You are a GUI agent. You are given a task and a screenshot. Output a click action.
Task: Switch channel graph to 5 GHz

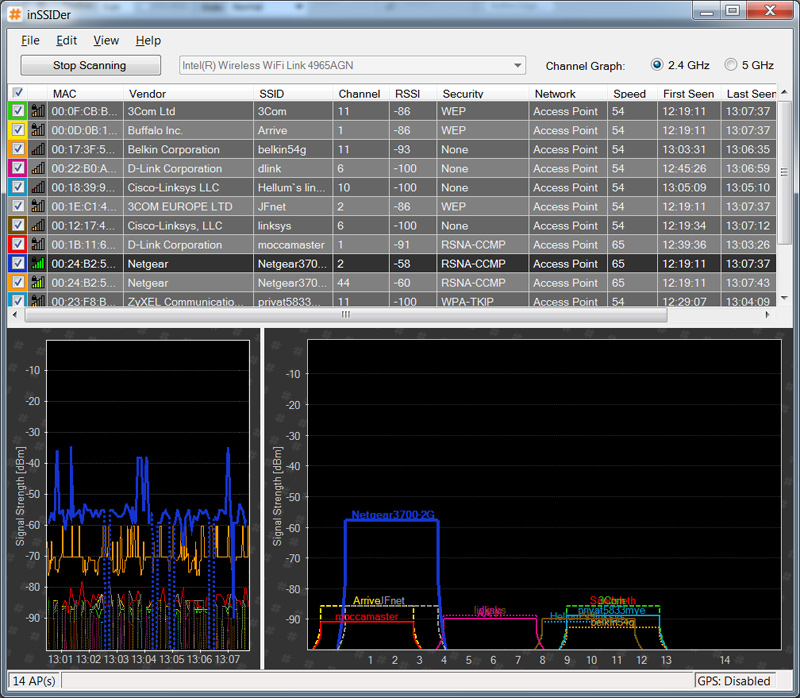coord(729,65)
